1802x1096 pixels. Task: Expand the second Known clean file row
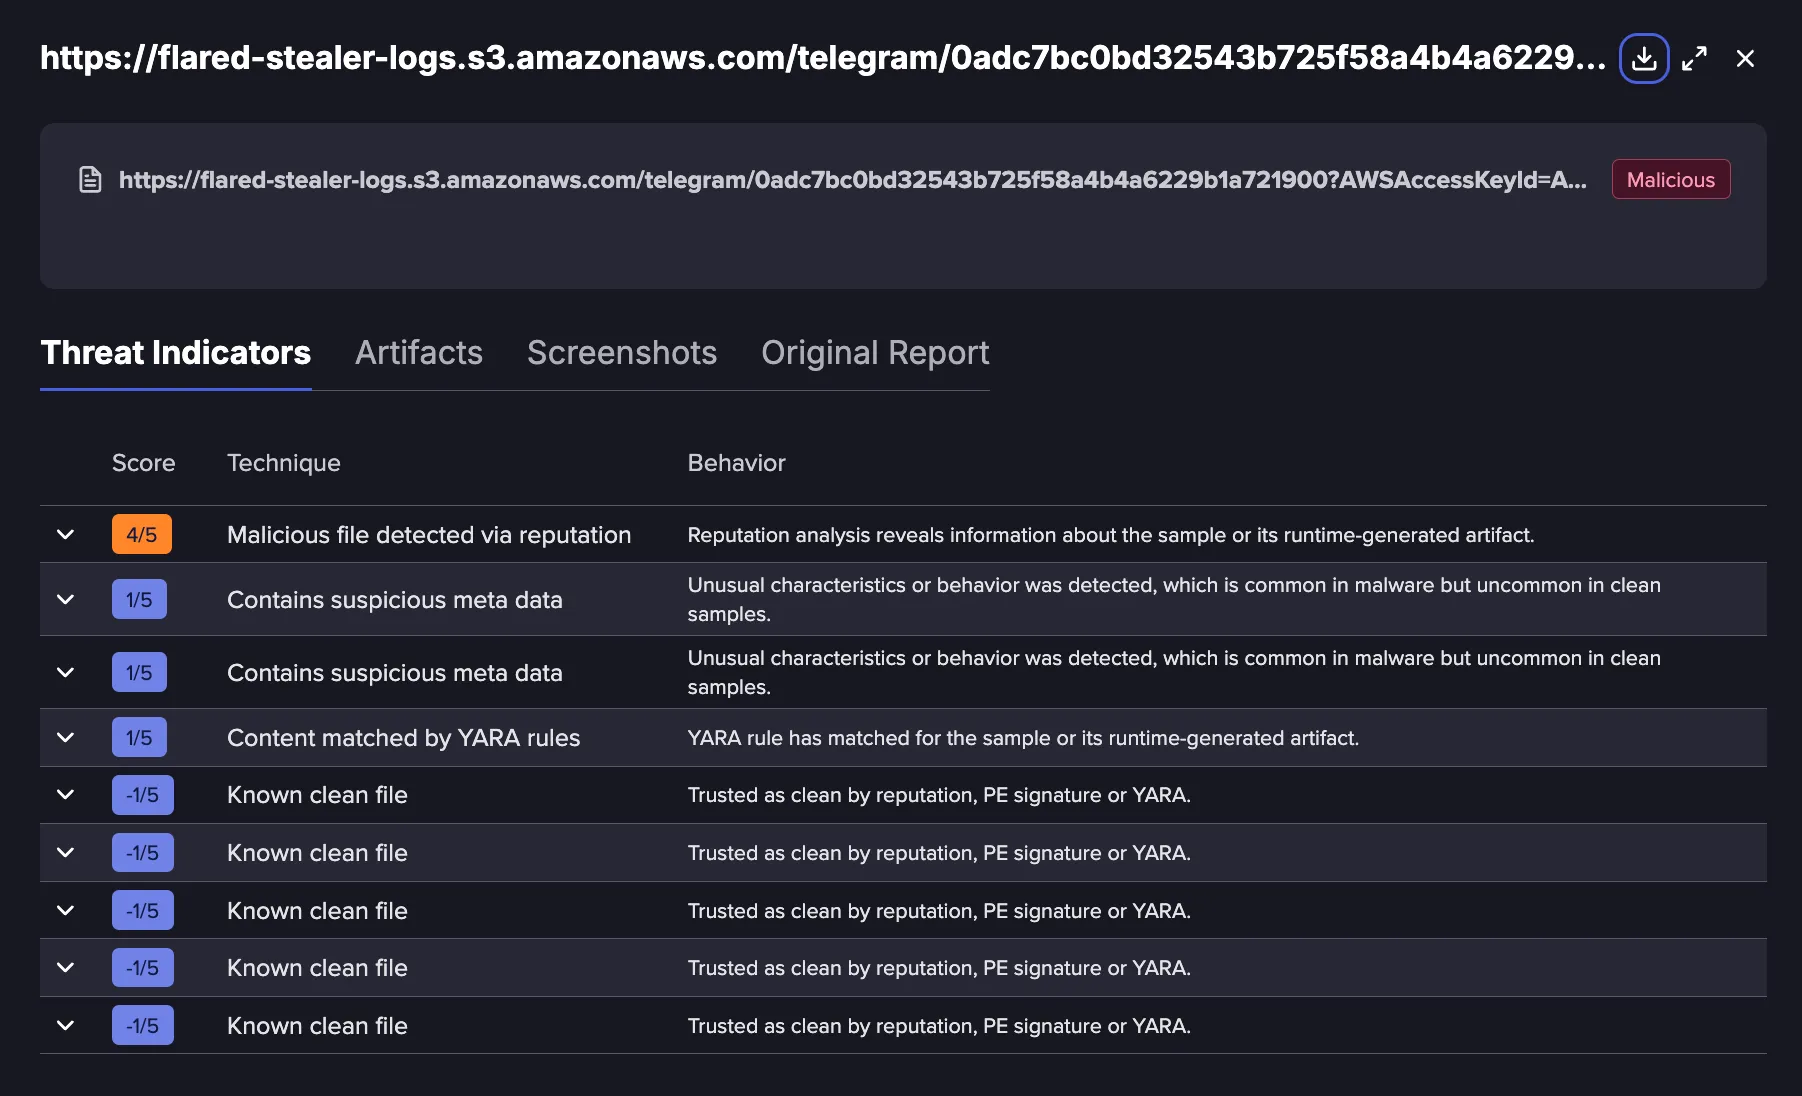(x=65, y=853)
